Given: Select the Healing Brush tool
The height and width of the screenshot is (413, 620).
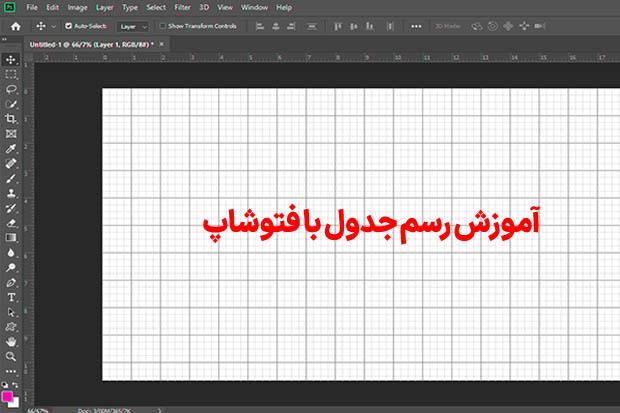Looking at the screenshot, I should click(11, 163).
